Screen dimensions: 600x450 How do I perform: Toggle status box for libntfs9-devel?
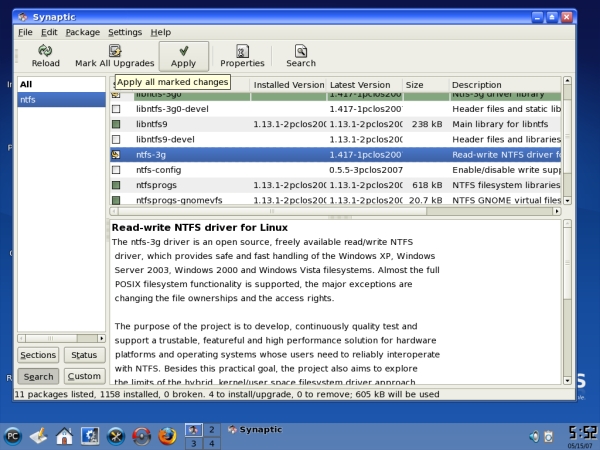click(x=116, y=139)
